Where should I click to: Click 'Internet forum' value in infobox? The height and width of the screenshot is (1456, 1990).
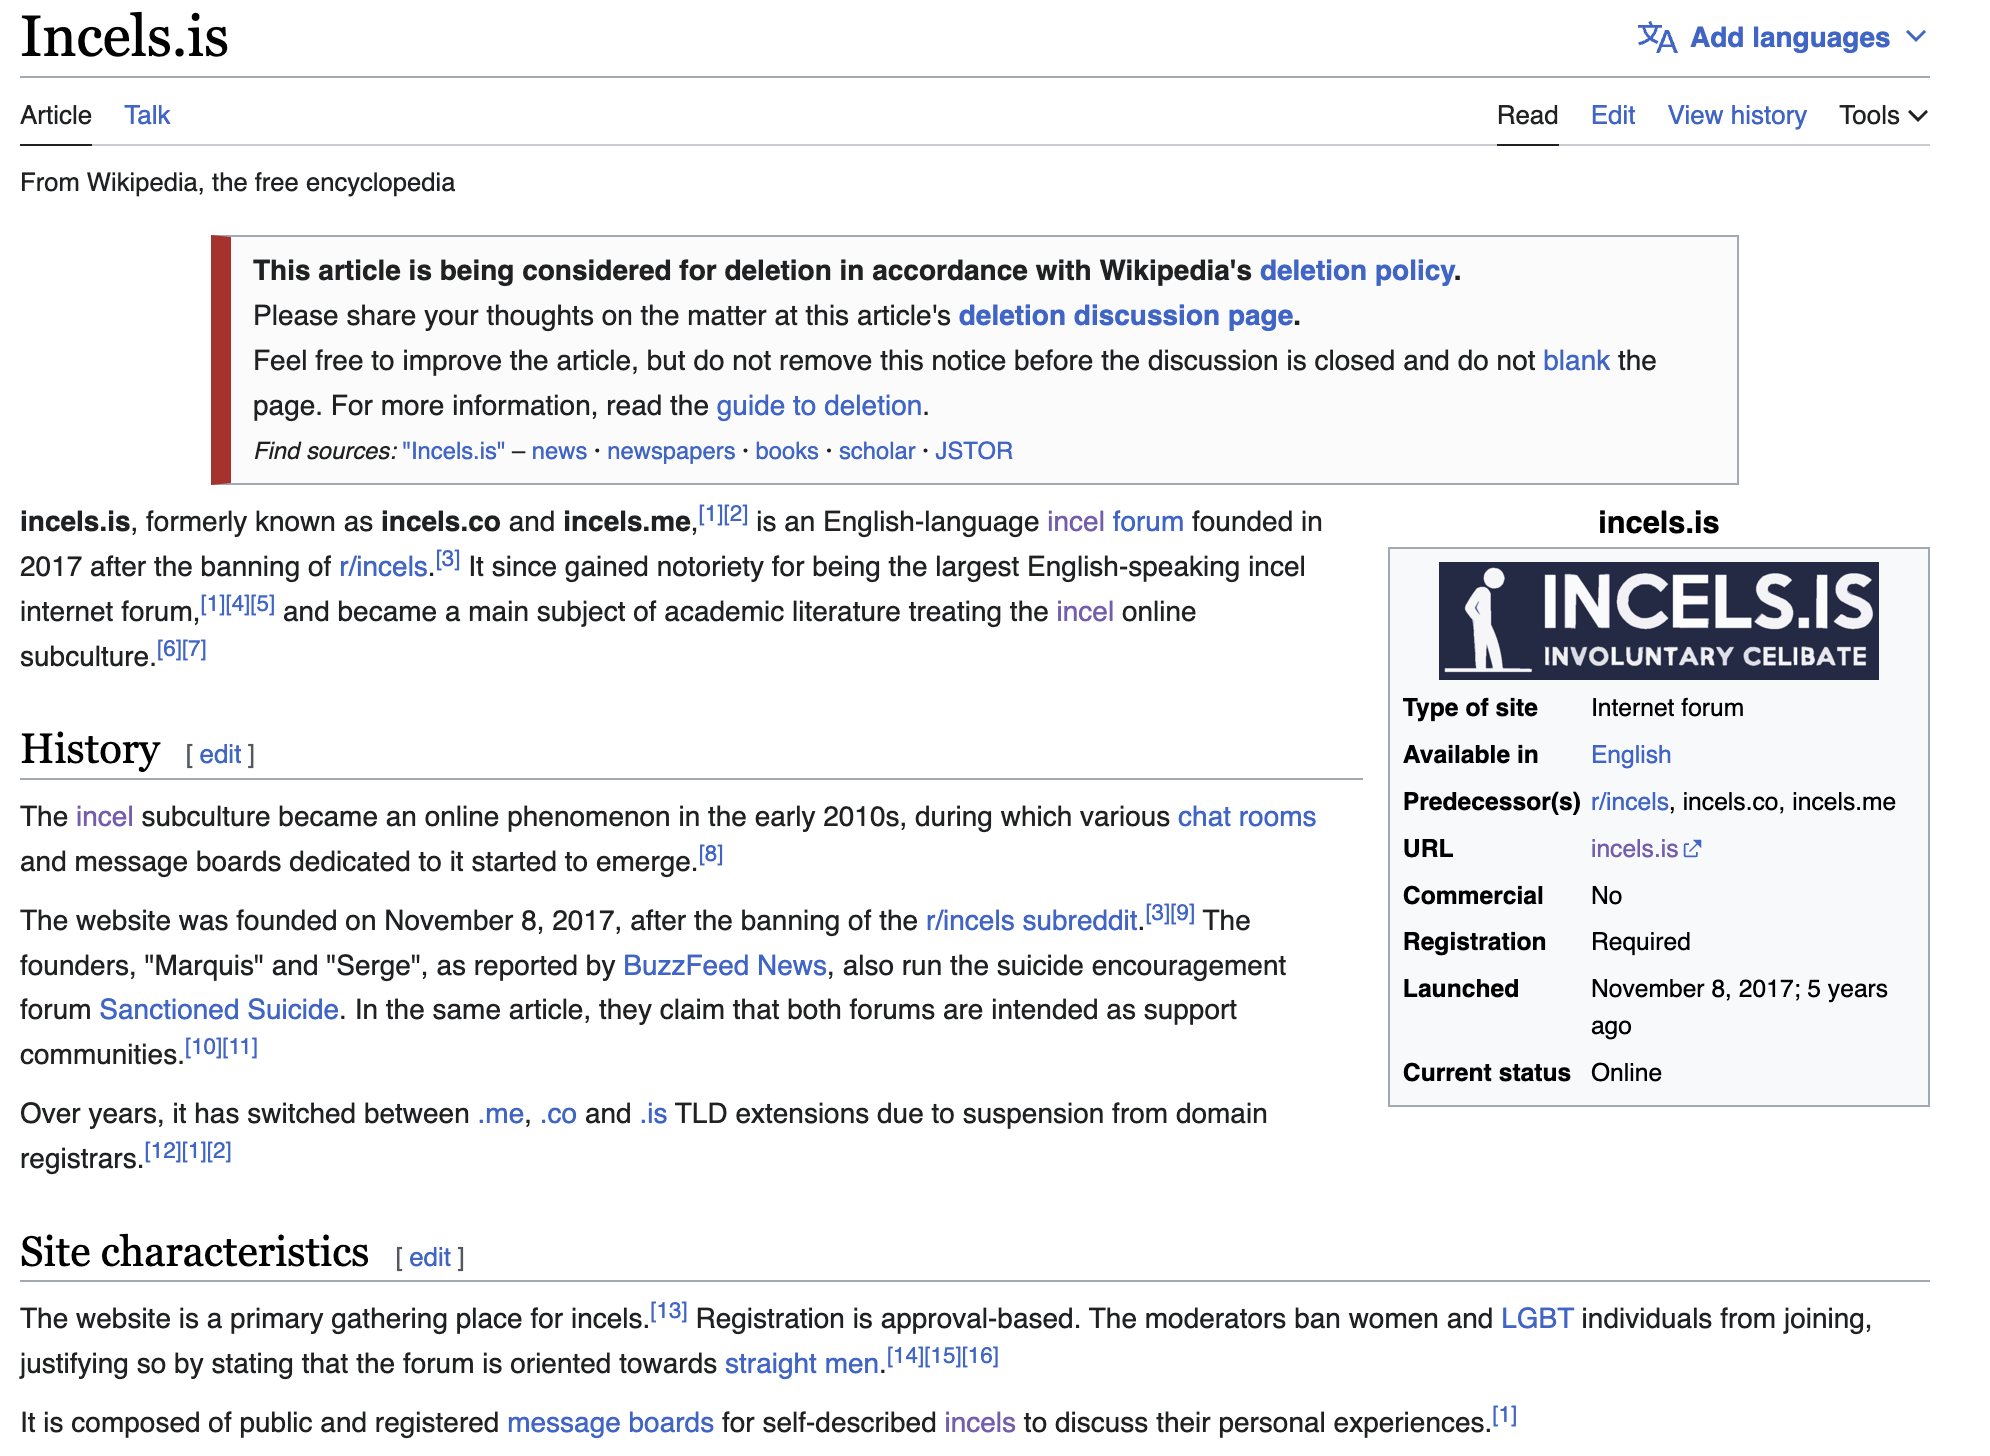[1667, 707]
